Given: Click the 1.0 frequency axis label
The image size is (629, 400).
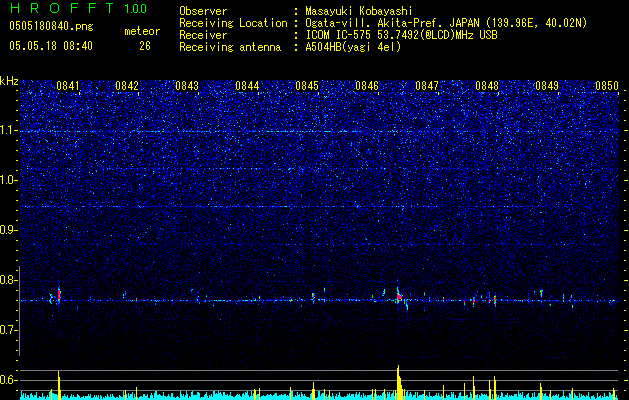Looking at the screenshot, I should point(8,180).
